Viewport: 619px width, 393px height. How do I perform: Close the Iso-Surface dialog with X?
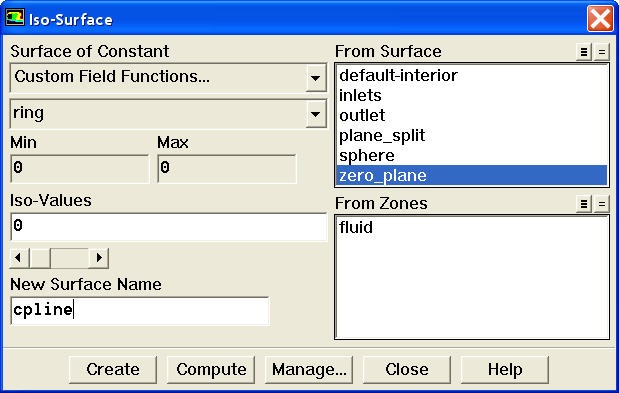[x=600, y=19]
